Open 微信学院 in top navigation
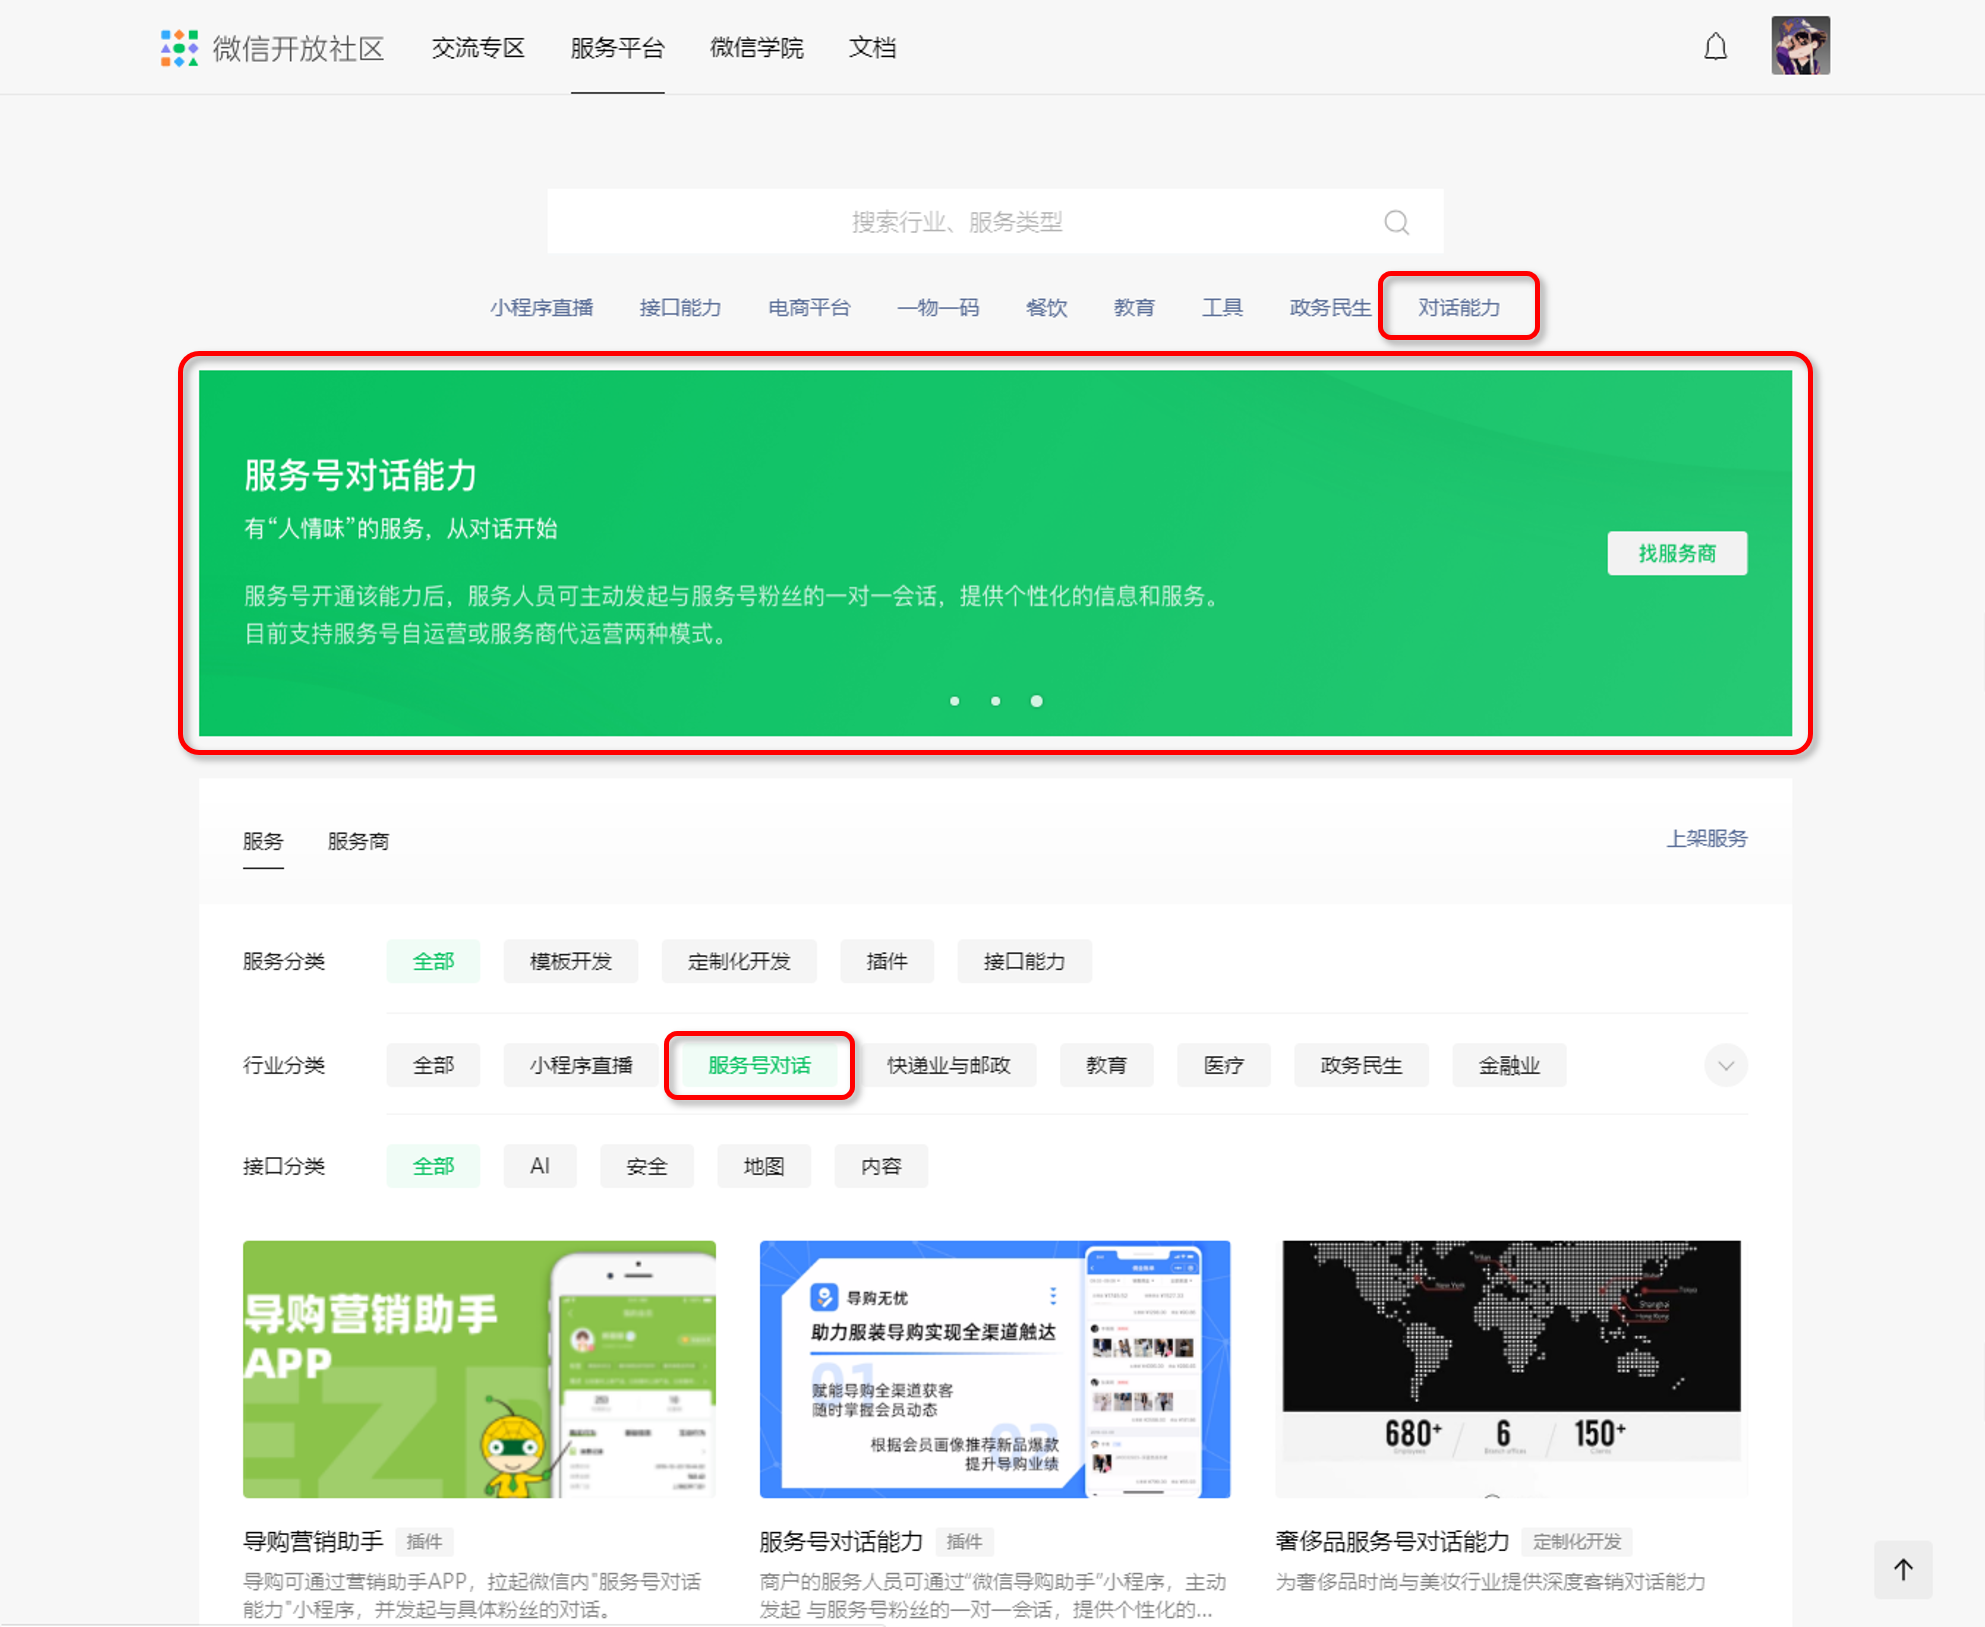The width and height of the screenshot is (1985, 1627). tap(756, 48)
